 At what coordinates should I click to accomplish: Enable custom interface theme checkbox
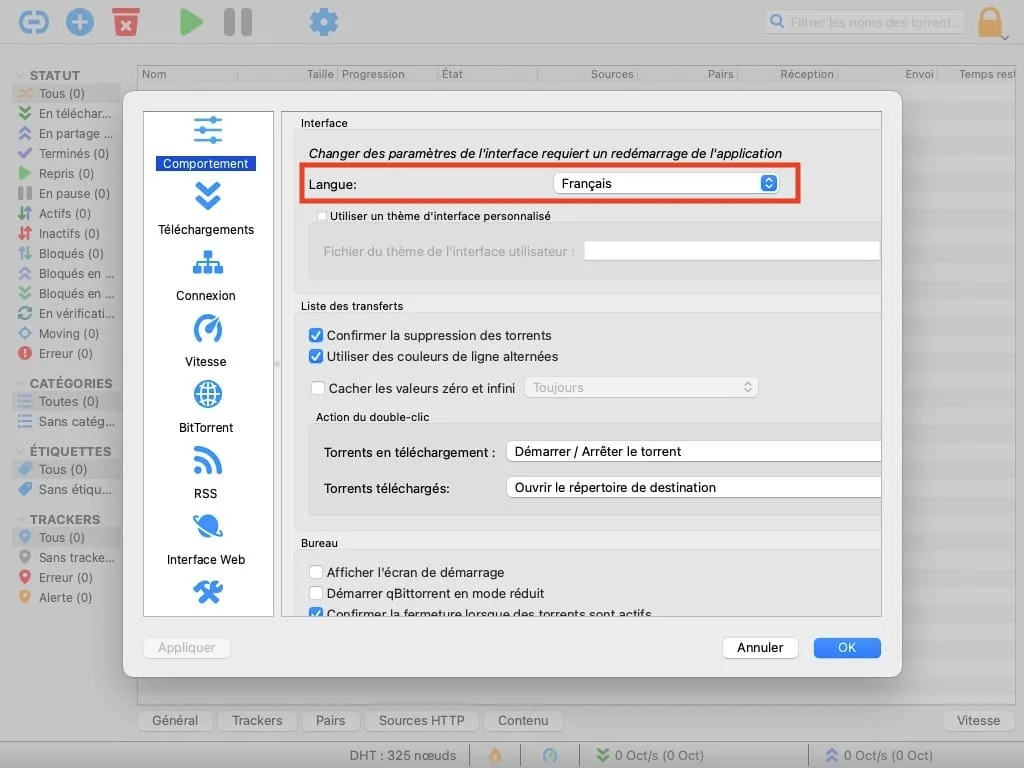(x=321, y=216)
